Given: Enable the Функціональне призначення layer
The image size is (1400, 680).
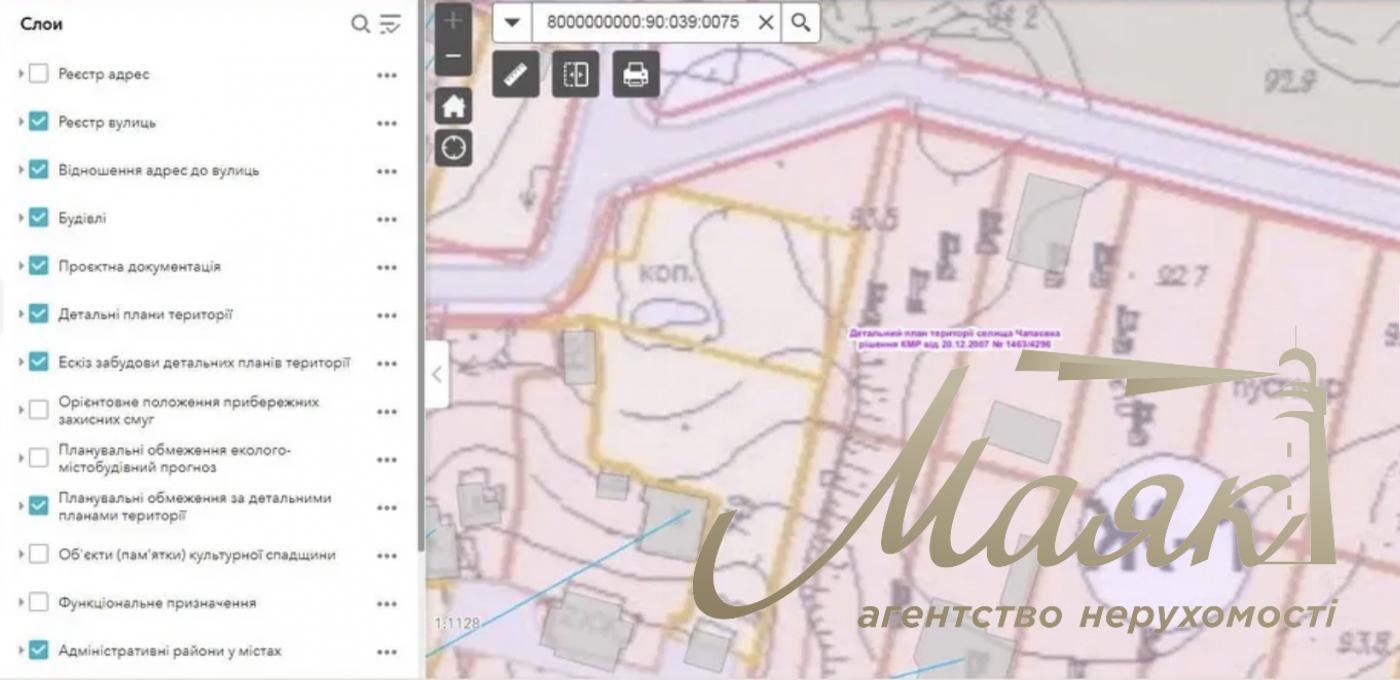Looking at the screenshot, I should 38,603.
